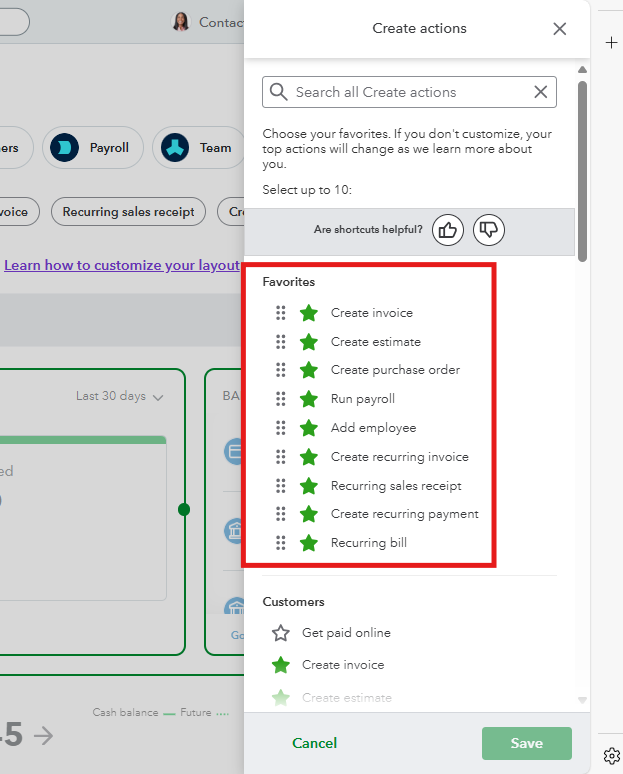
Task: Click the Customers section heading
Action: 293,602
